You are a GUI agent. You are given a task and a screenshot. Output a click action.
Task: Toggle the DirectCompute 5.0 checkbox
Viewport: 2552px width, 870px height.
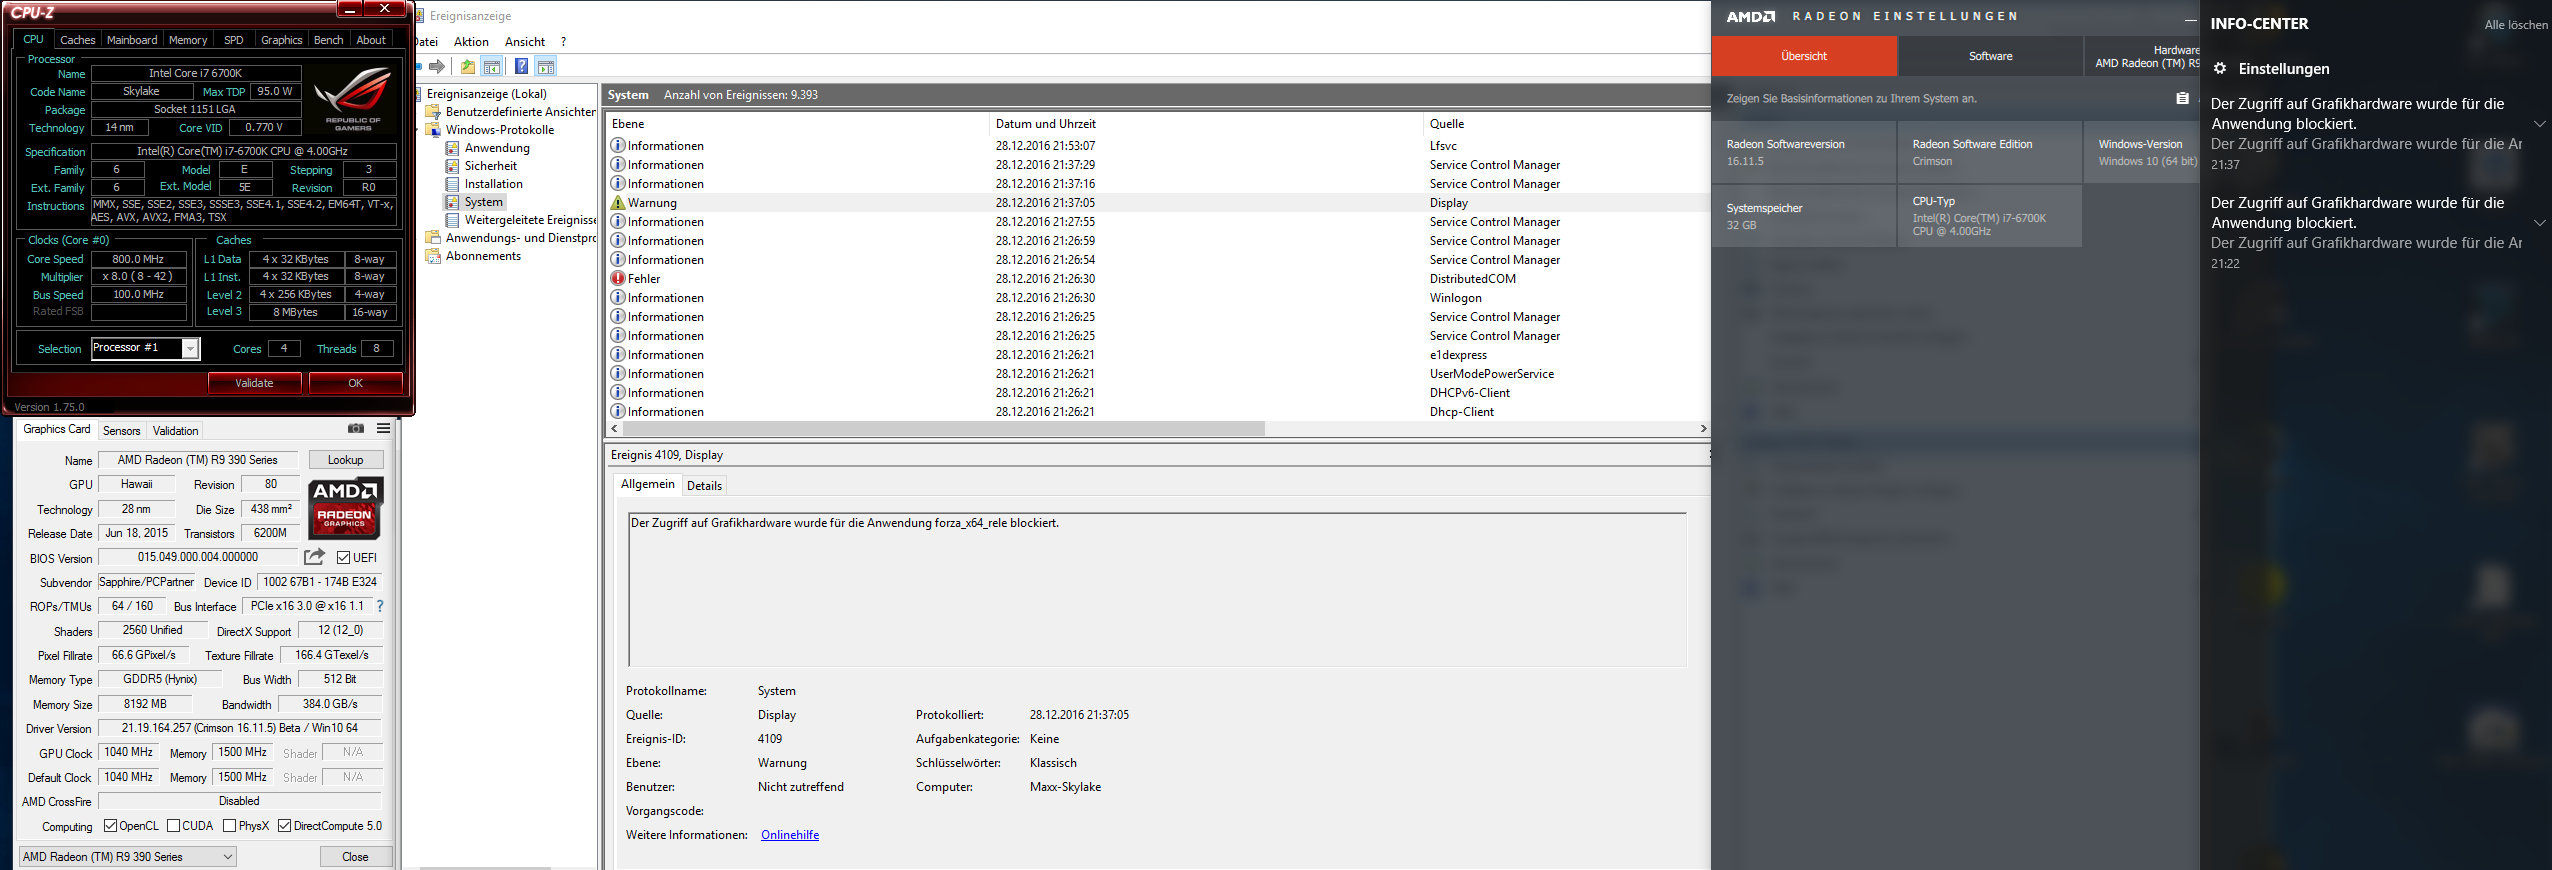284,826
